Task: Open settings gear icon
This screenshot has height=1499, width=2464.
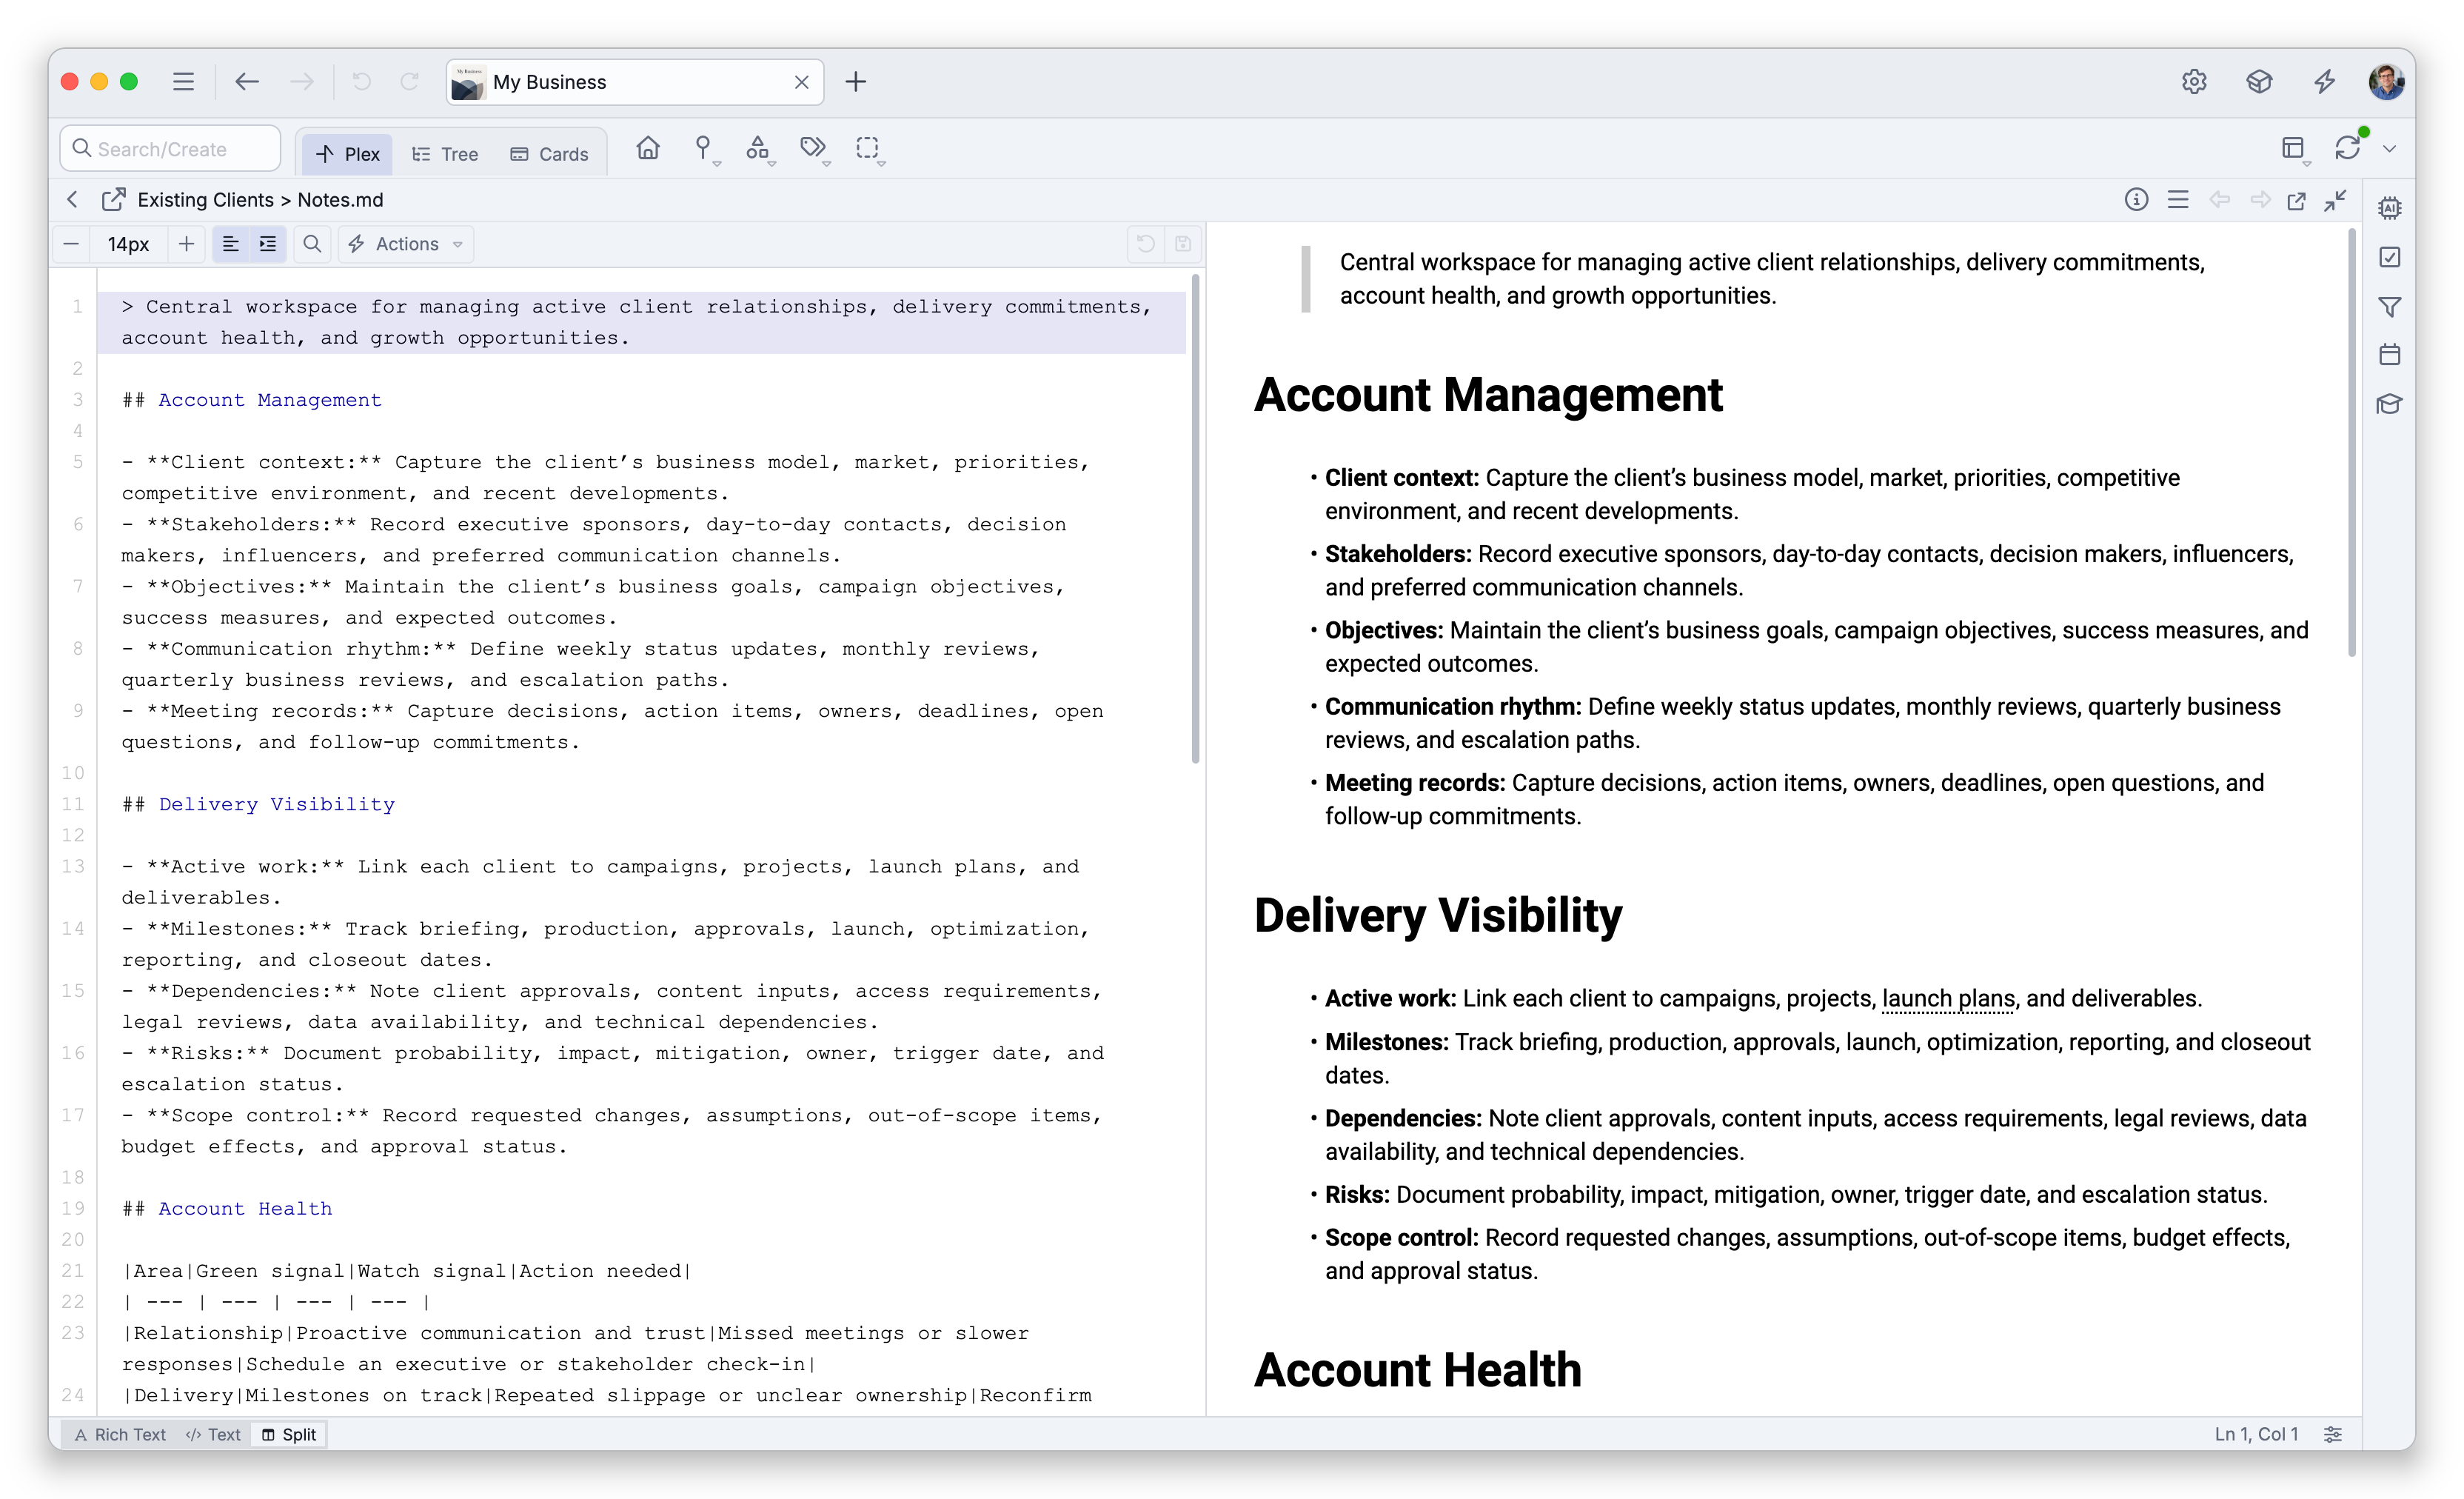Action: 2194,82
